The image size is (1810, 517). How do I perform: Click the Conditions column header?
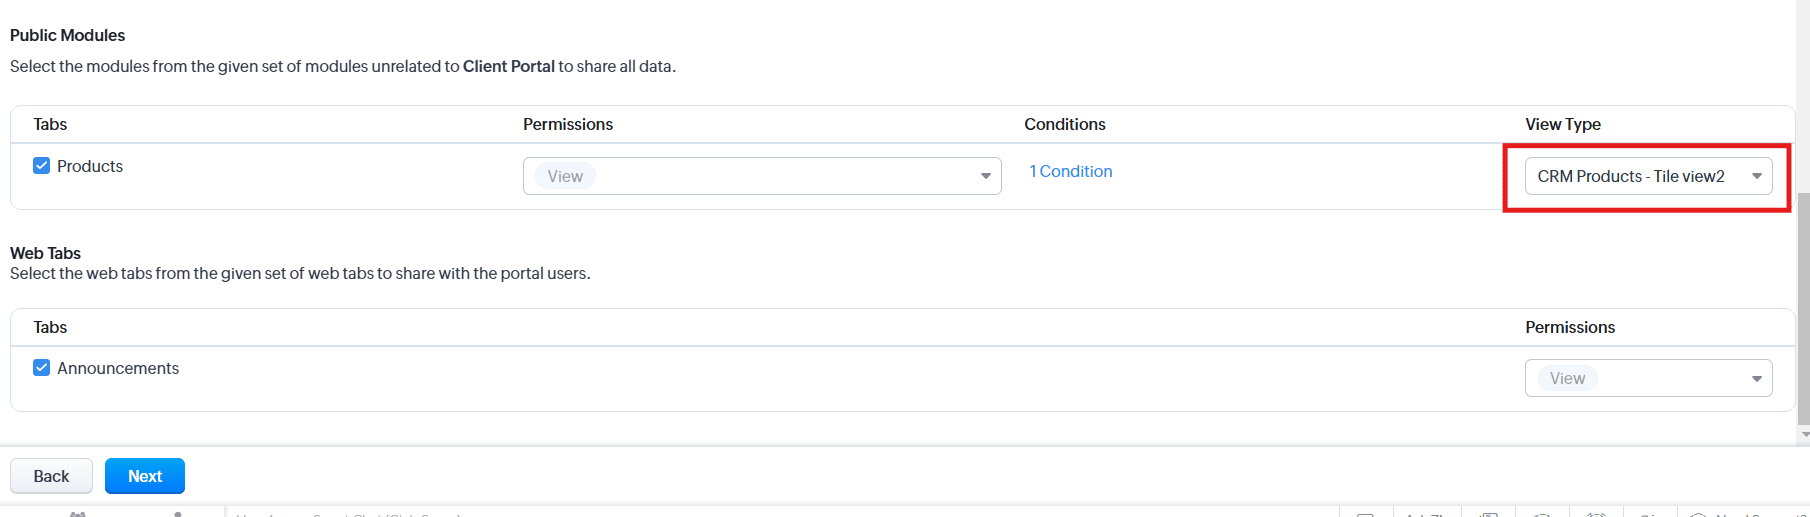click(x=1065, y=124)
